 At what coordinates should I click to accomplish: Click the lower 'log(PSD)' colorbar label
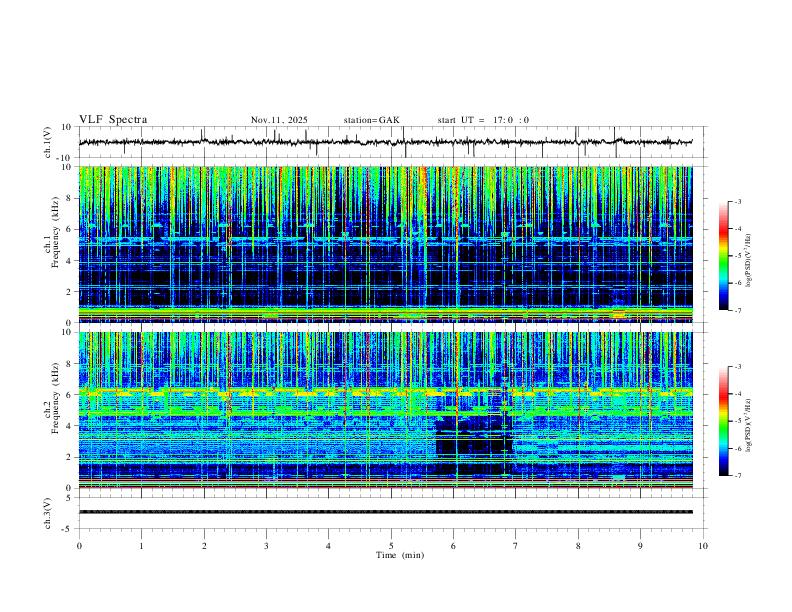(748, 425)
